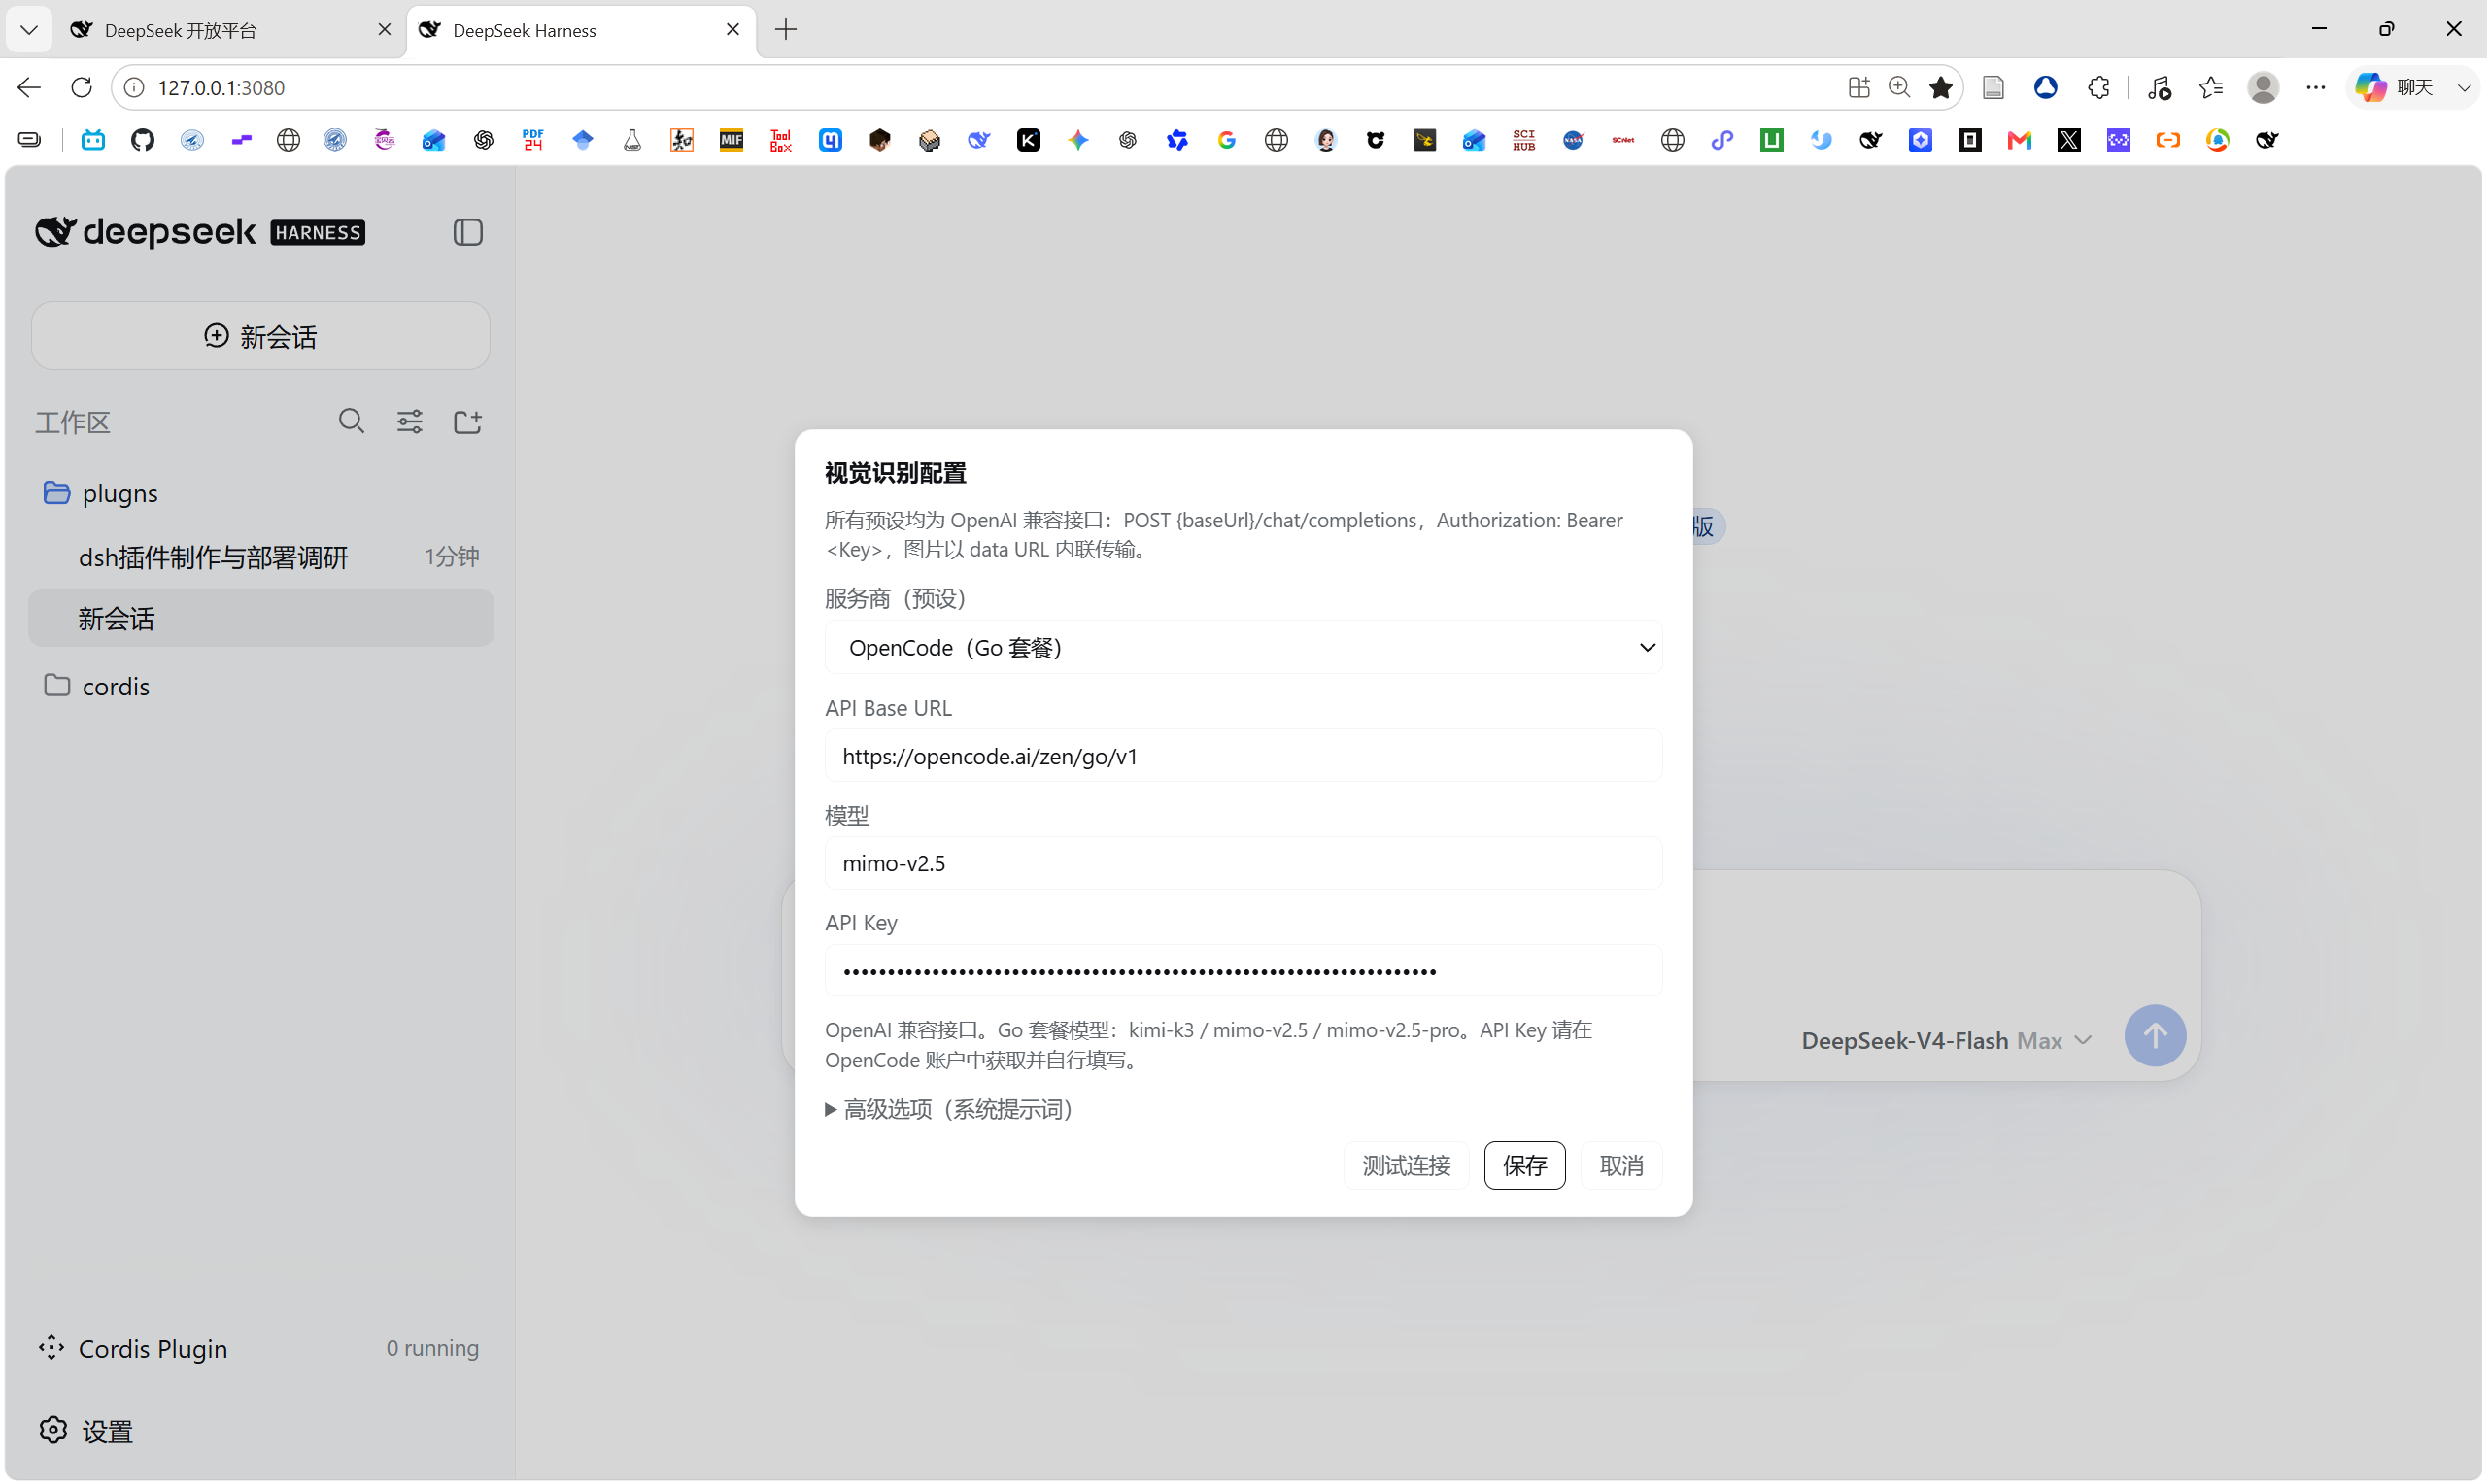This screenshot has width=2487, height=1484.
Task: Open 设置 settings in sidebar
Action: [86, 1431]
